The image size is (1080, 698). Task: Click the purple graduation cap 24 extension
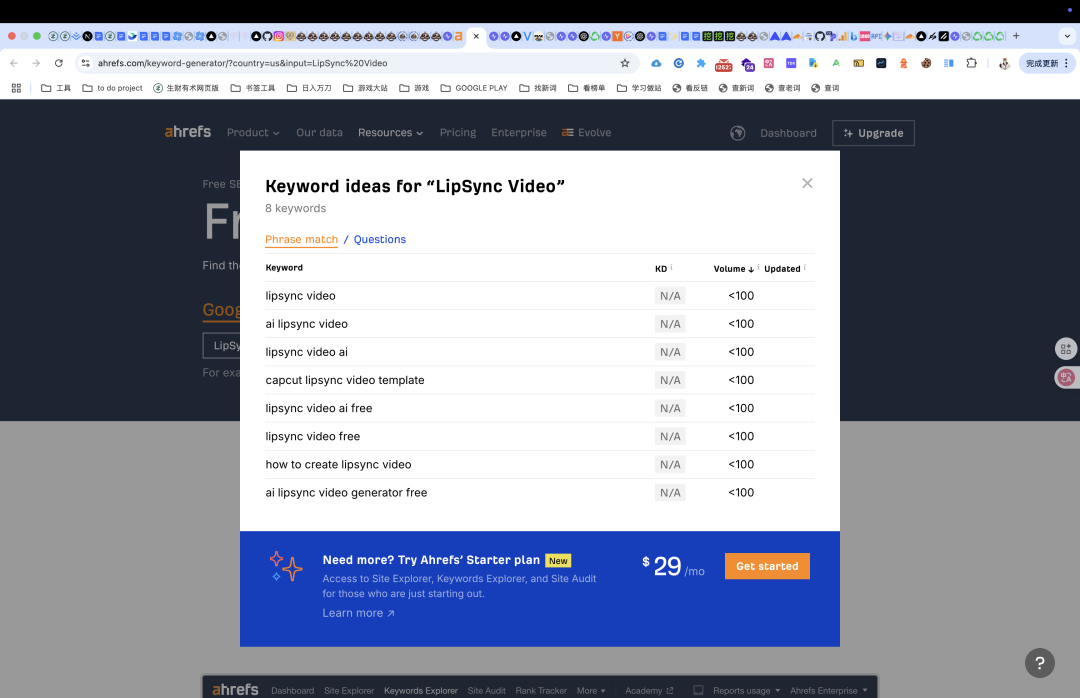pos(747,64)
